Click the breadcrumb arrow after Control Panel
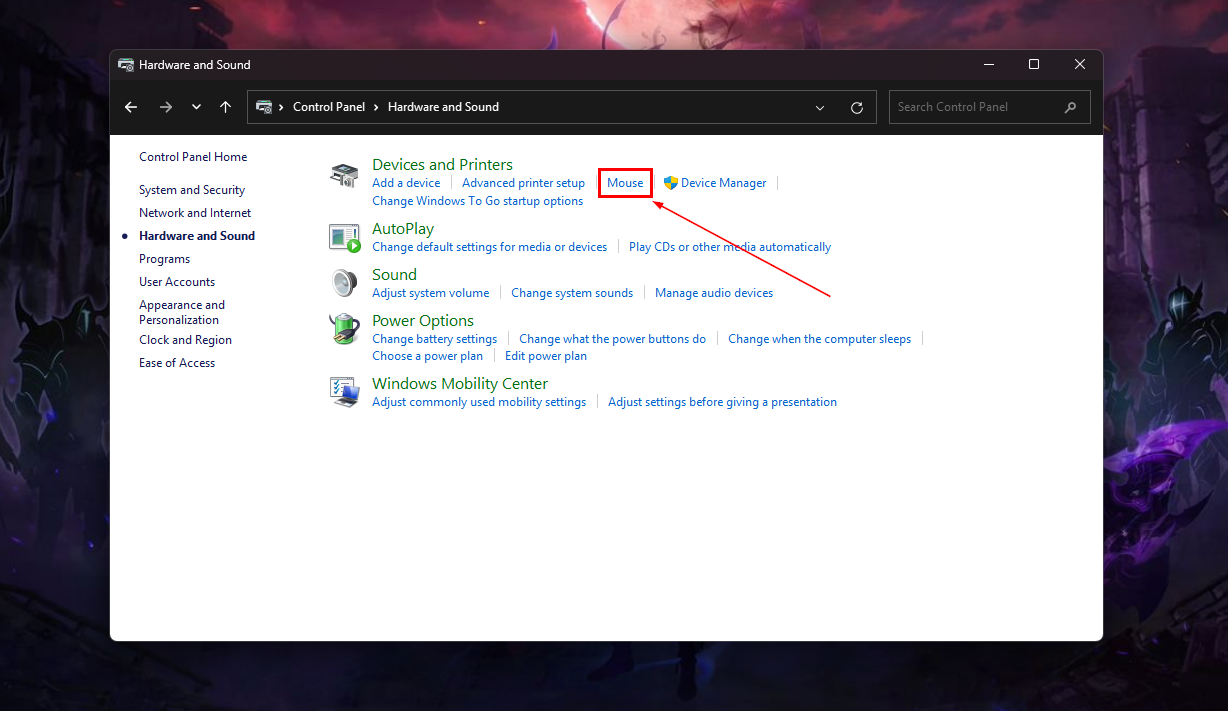 coord(377,107)
